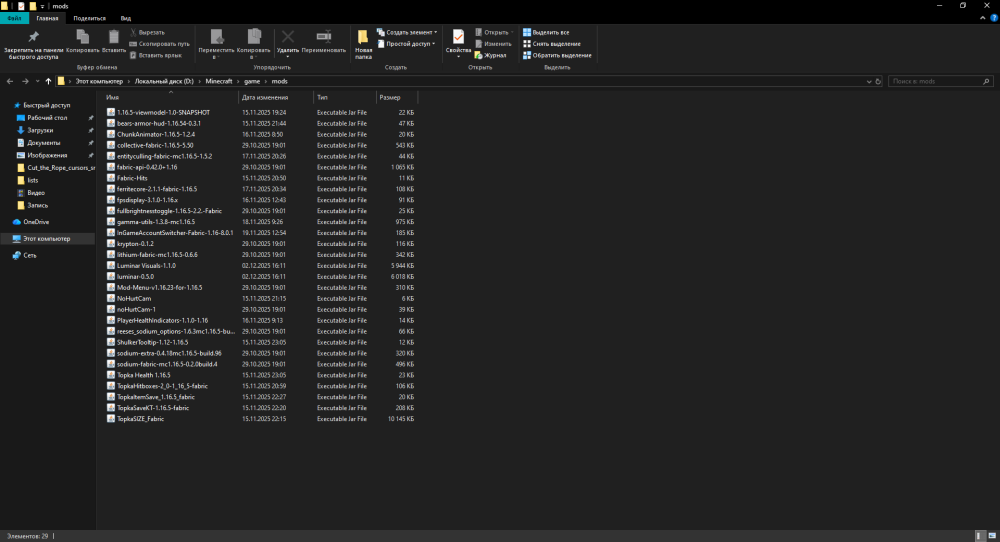This screenshot has height=542, width=1000.
Task: Click Снять выделение
Action: click(552, 44)
